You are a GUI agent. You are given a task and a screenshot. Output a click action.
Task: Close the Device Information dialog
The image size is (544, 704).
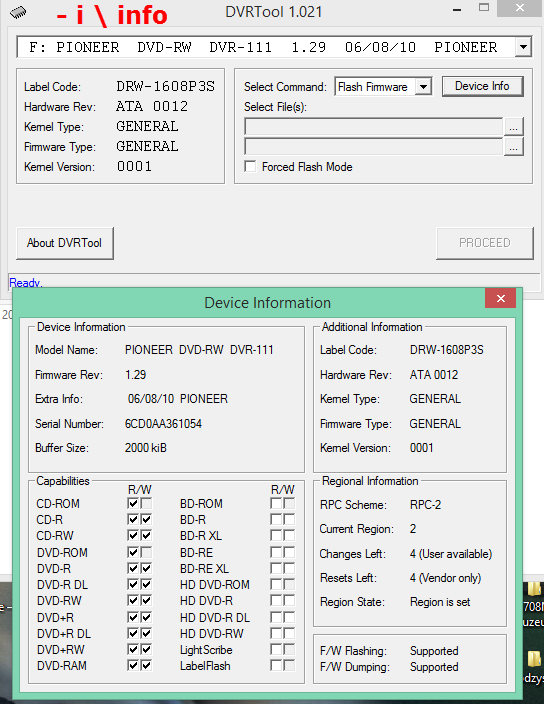point(500,299)
